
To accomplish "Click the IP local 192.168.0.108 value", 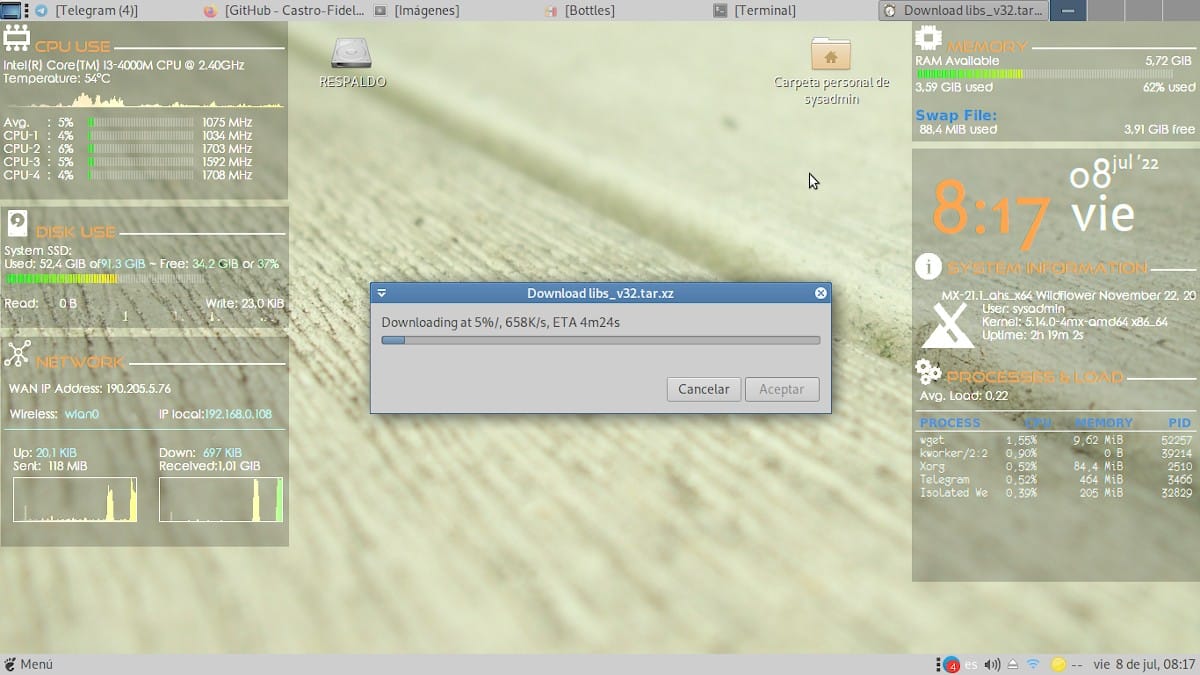I will (238, 414).
